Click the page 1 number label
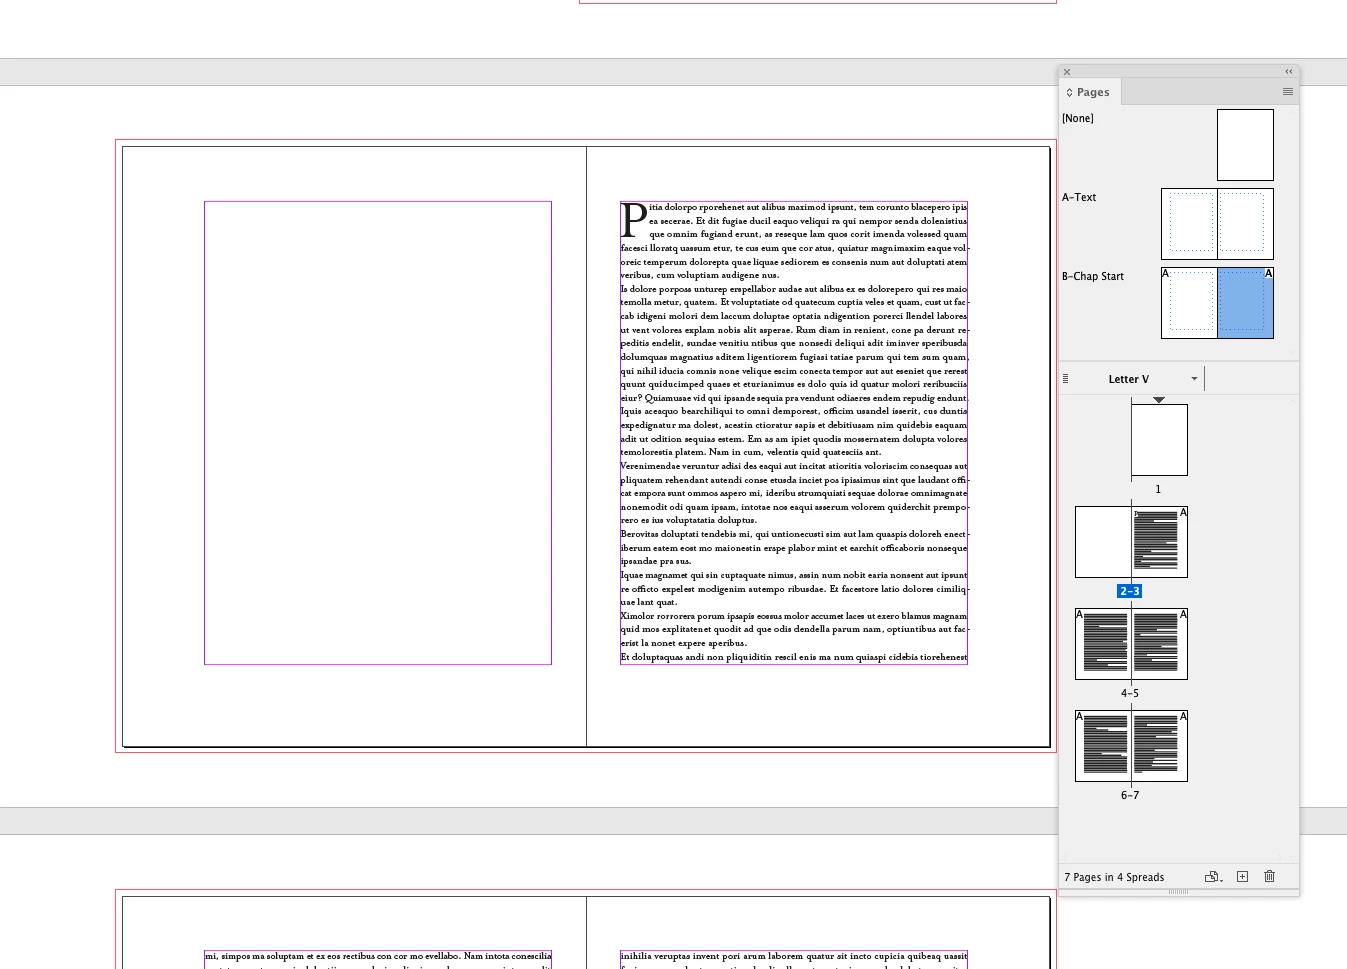 click(x=1158, y=489)
